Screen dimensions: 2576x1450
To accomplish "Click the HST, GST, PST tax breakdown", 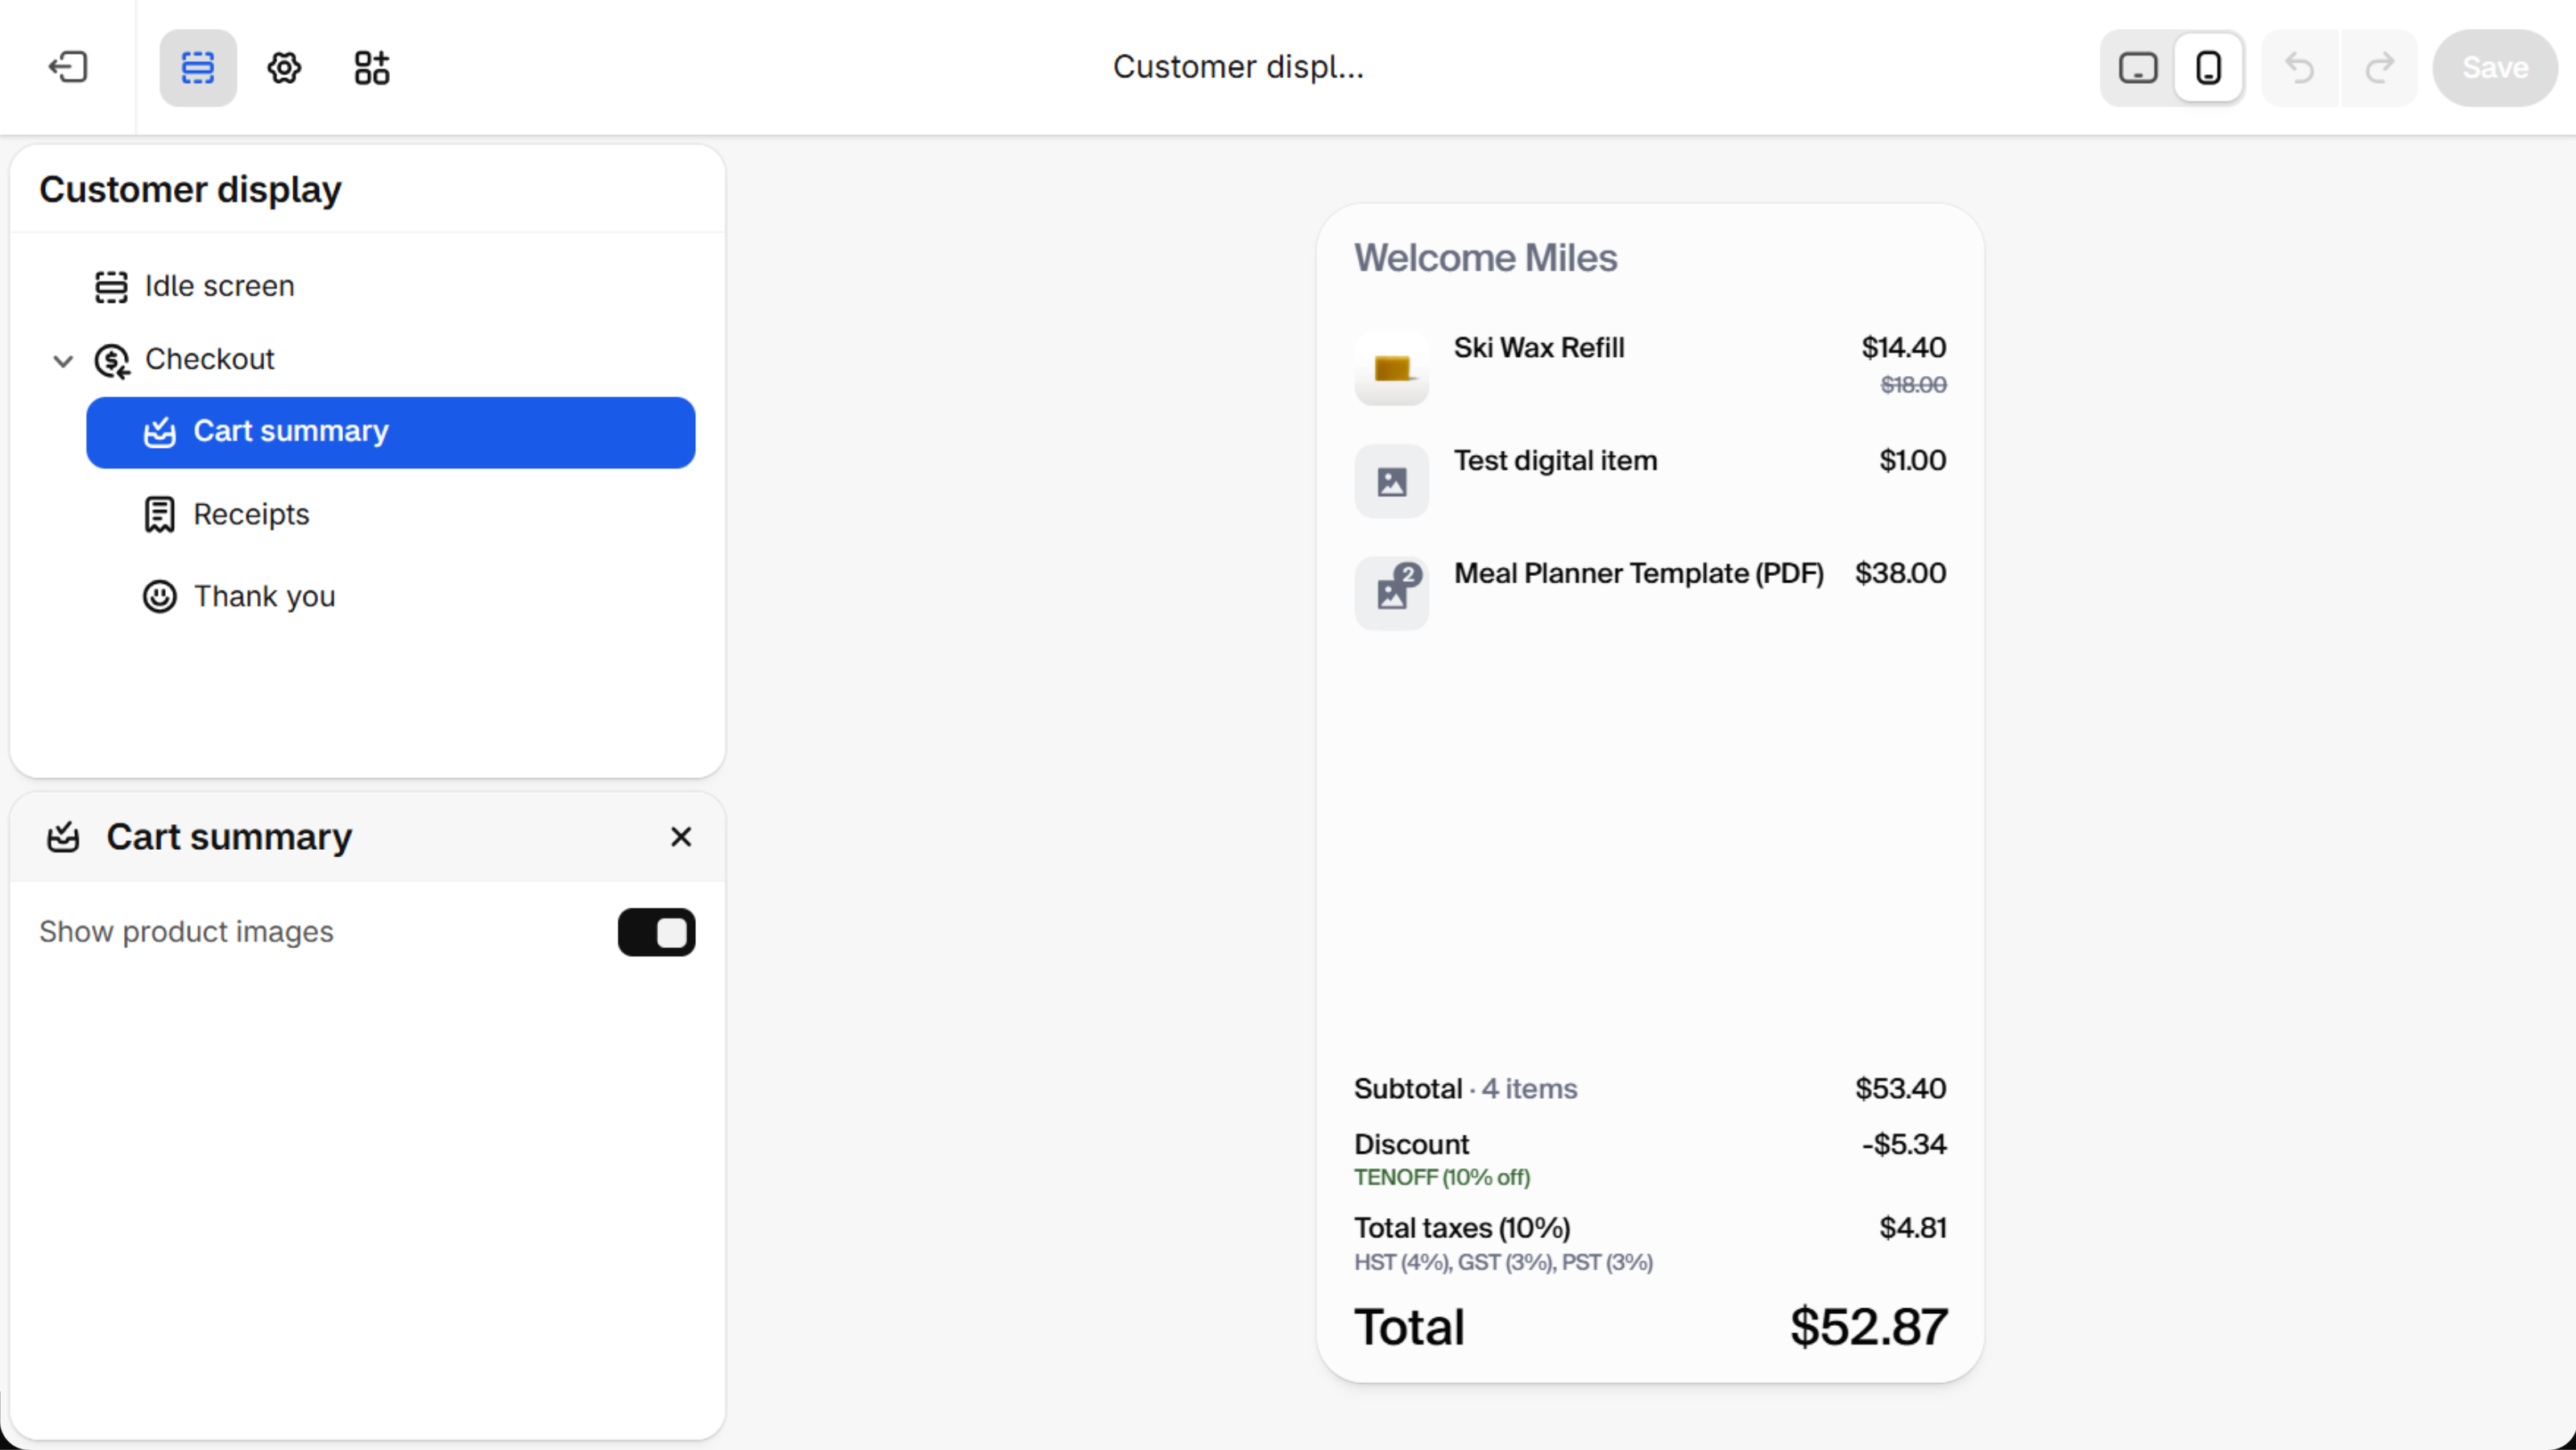I will tap(1503, 1262).
